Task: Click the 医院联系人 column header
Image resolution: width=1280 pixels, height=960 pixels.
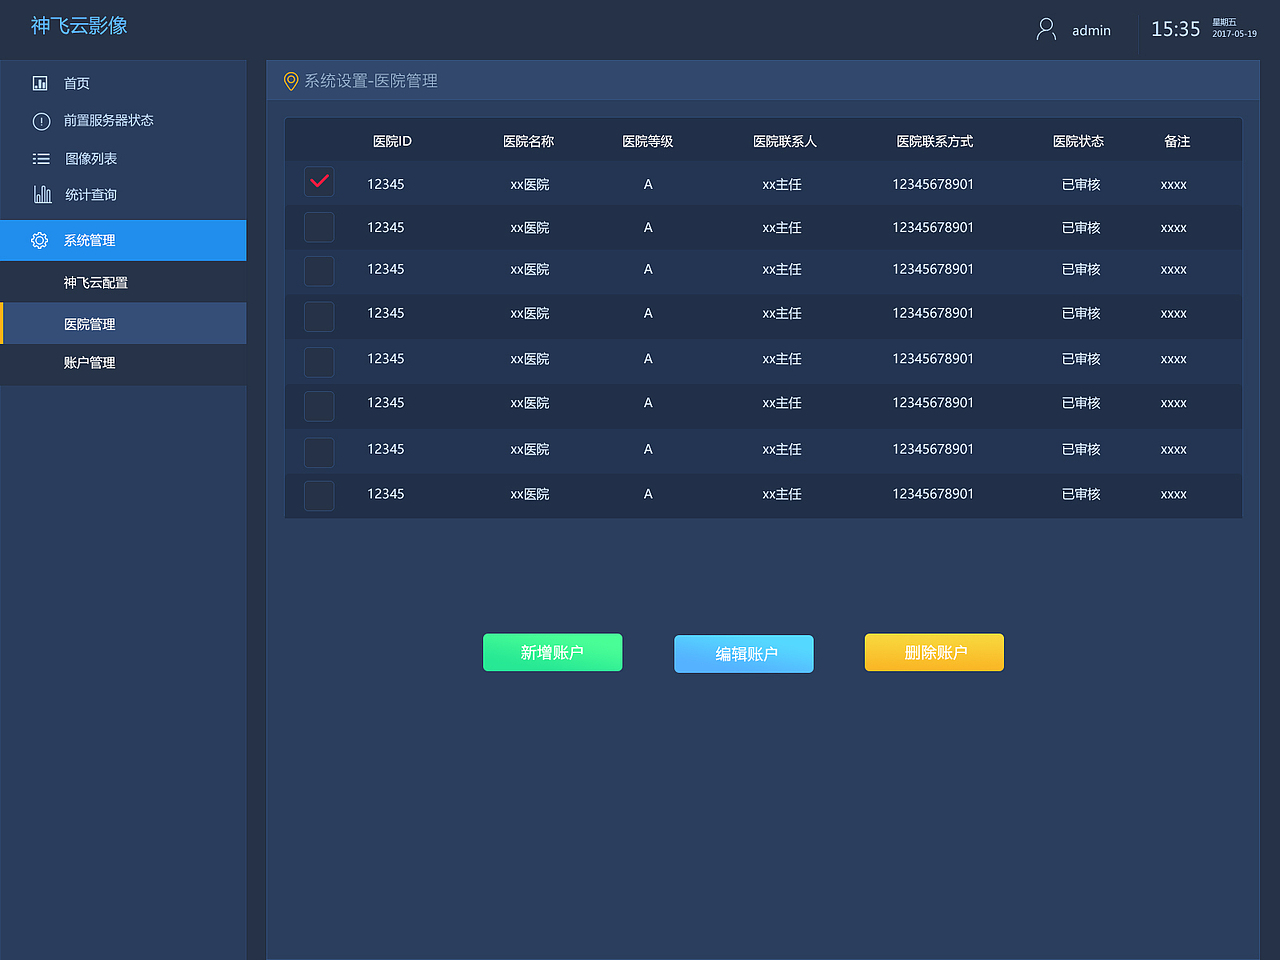Action: [x=785, y=141]
